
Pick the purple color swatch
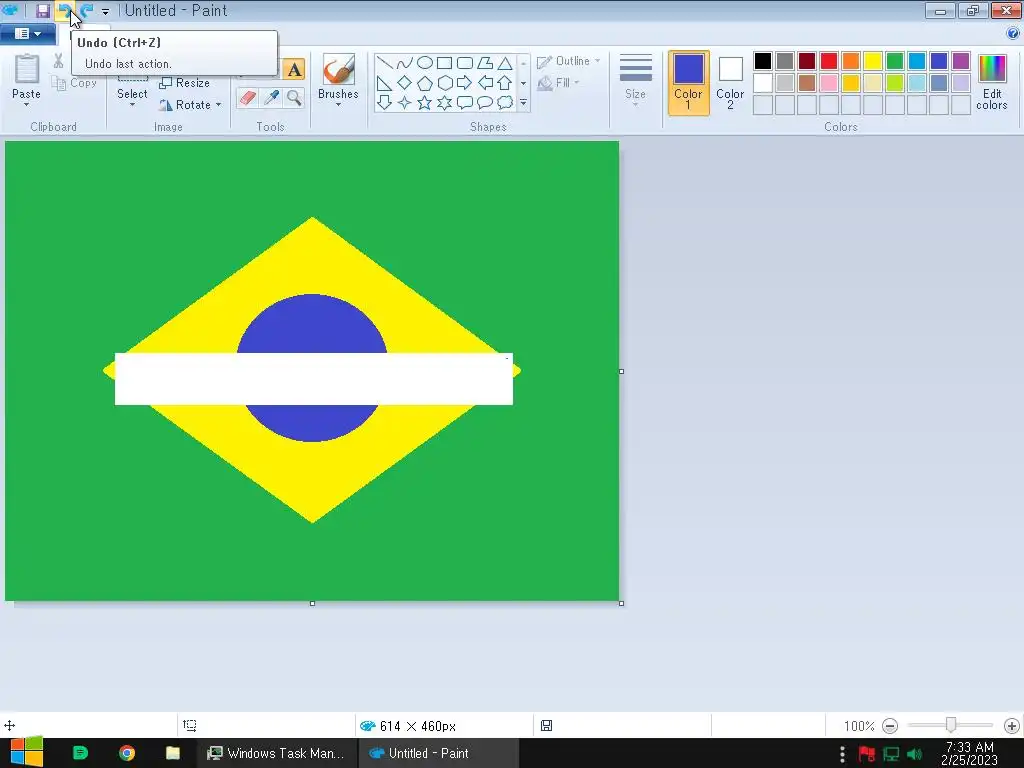[961, 61]
